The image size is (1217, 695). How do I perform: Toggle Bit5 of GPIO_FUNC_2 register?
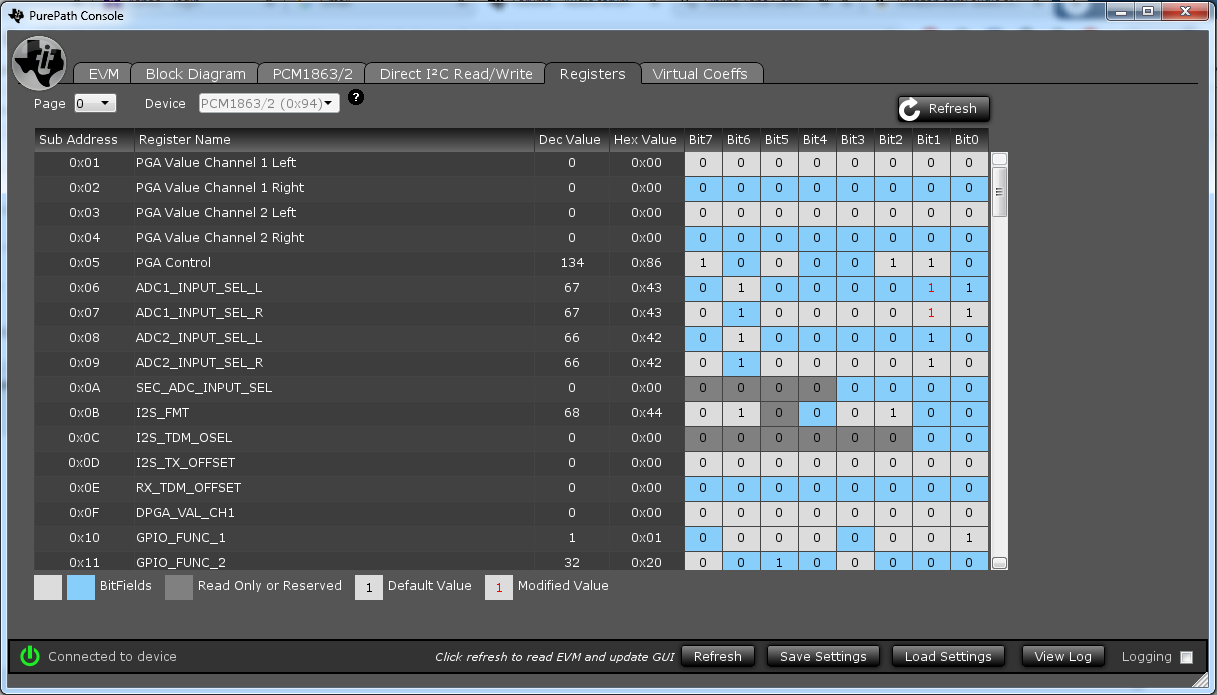[779, 562]
